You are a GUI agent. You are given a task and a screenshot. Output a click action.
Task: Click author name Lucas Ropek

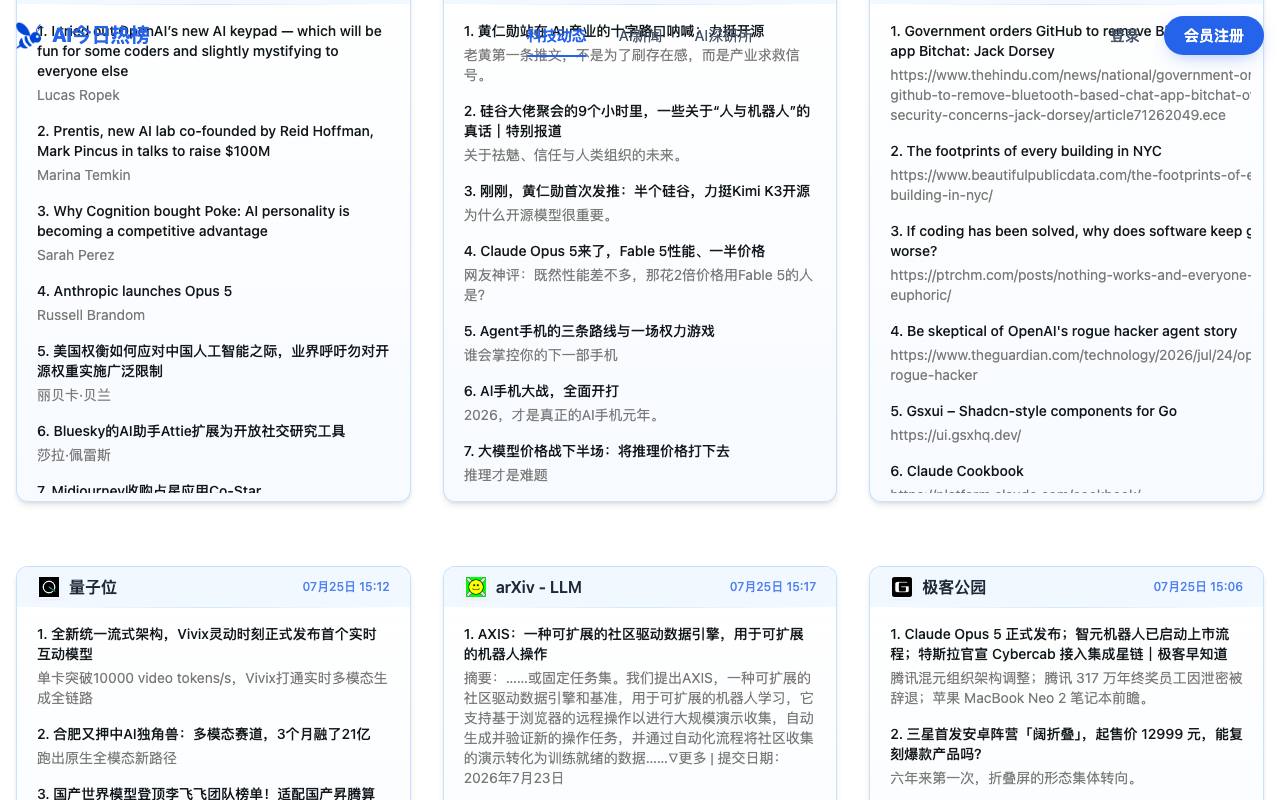(78, 95)
